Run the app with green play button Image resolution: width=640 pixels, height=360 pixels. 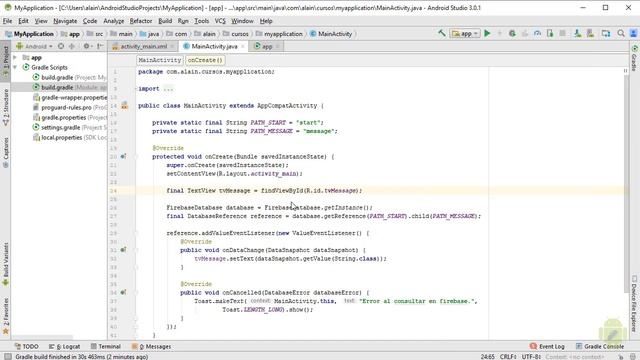pos(487,33)
